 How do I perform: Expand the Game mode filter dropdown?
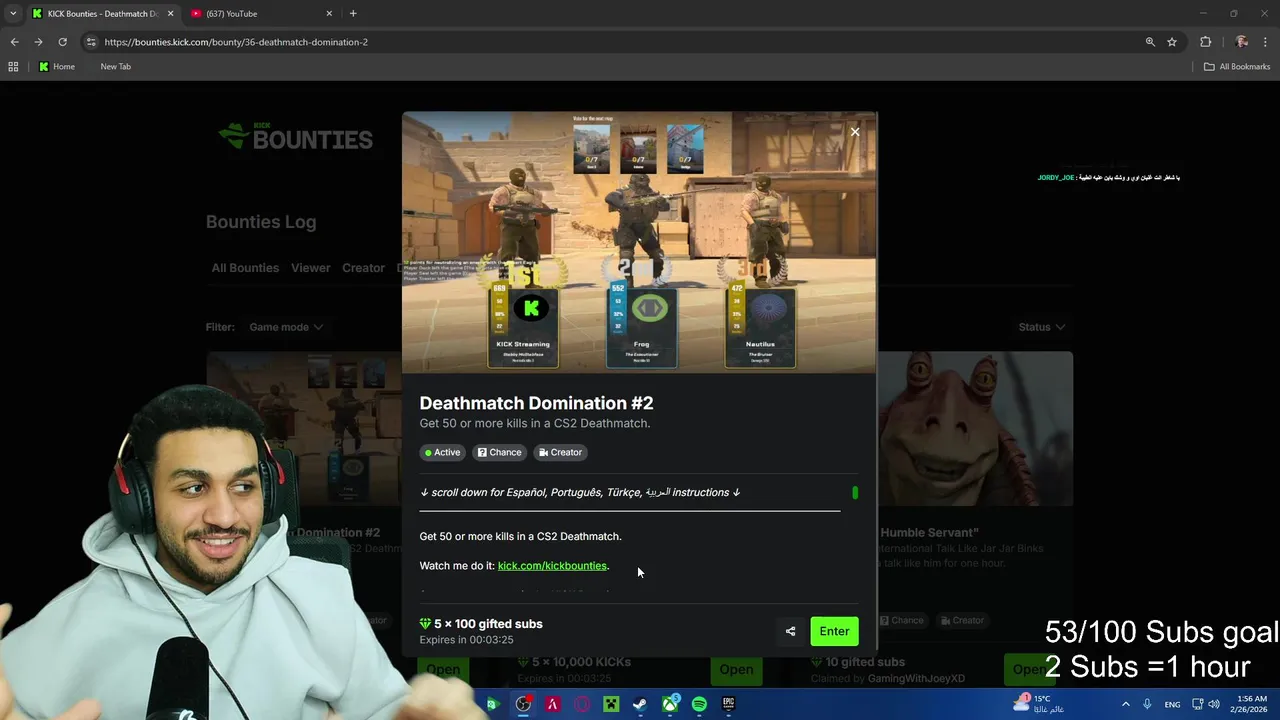pyautogui.click(x=286, y=327)
